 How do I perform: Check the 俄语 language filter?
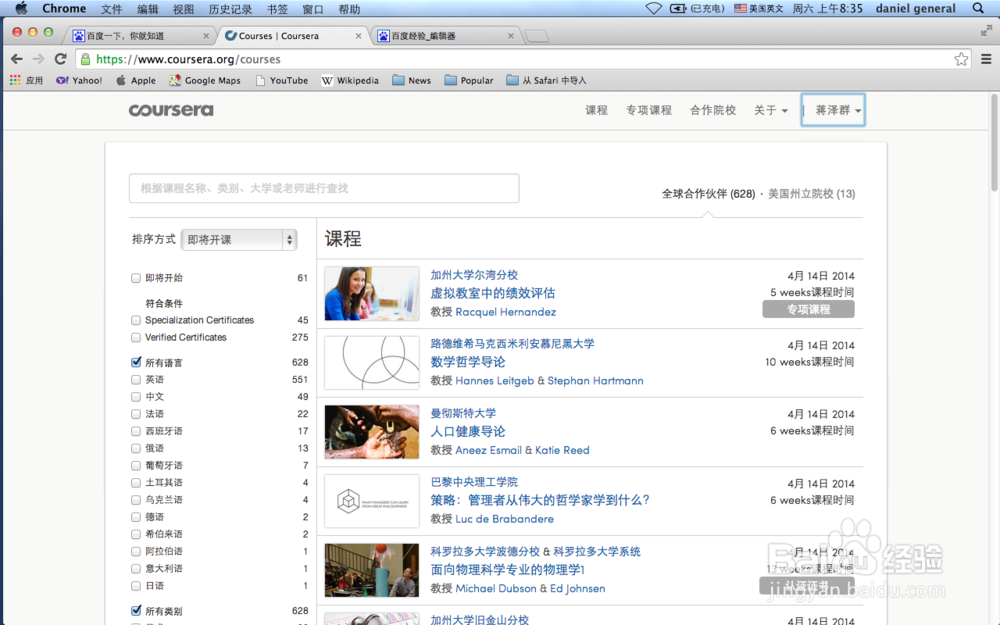[x=136, y=448]
